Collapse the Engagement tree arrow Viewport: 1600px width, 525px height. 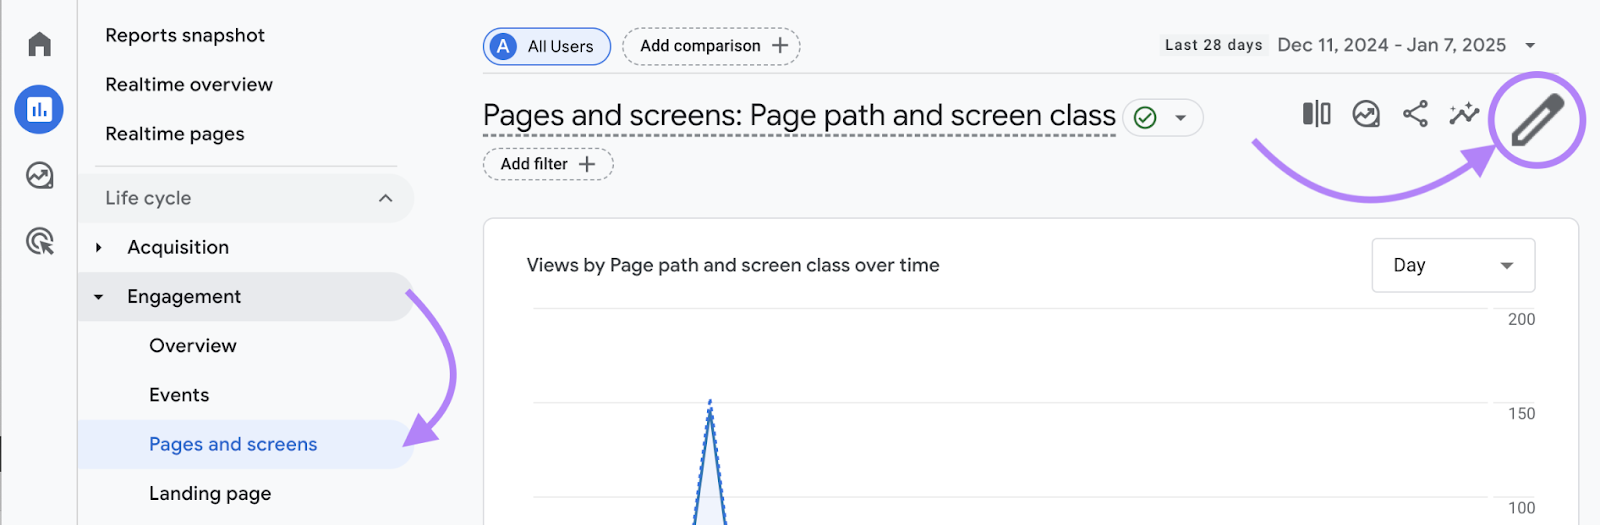[x=98, y=297]
